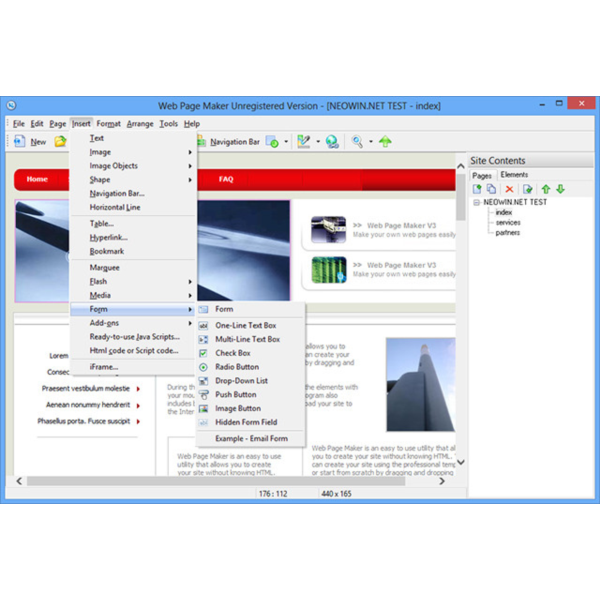Image resolution: width=600 pixels, height=600 pixels.
Task: Choose Marquee from the Insert menu
Action: (x=133, y=268)
